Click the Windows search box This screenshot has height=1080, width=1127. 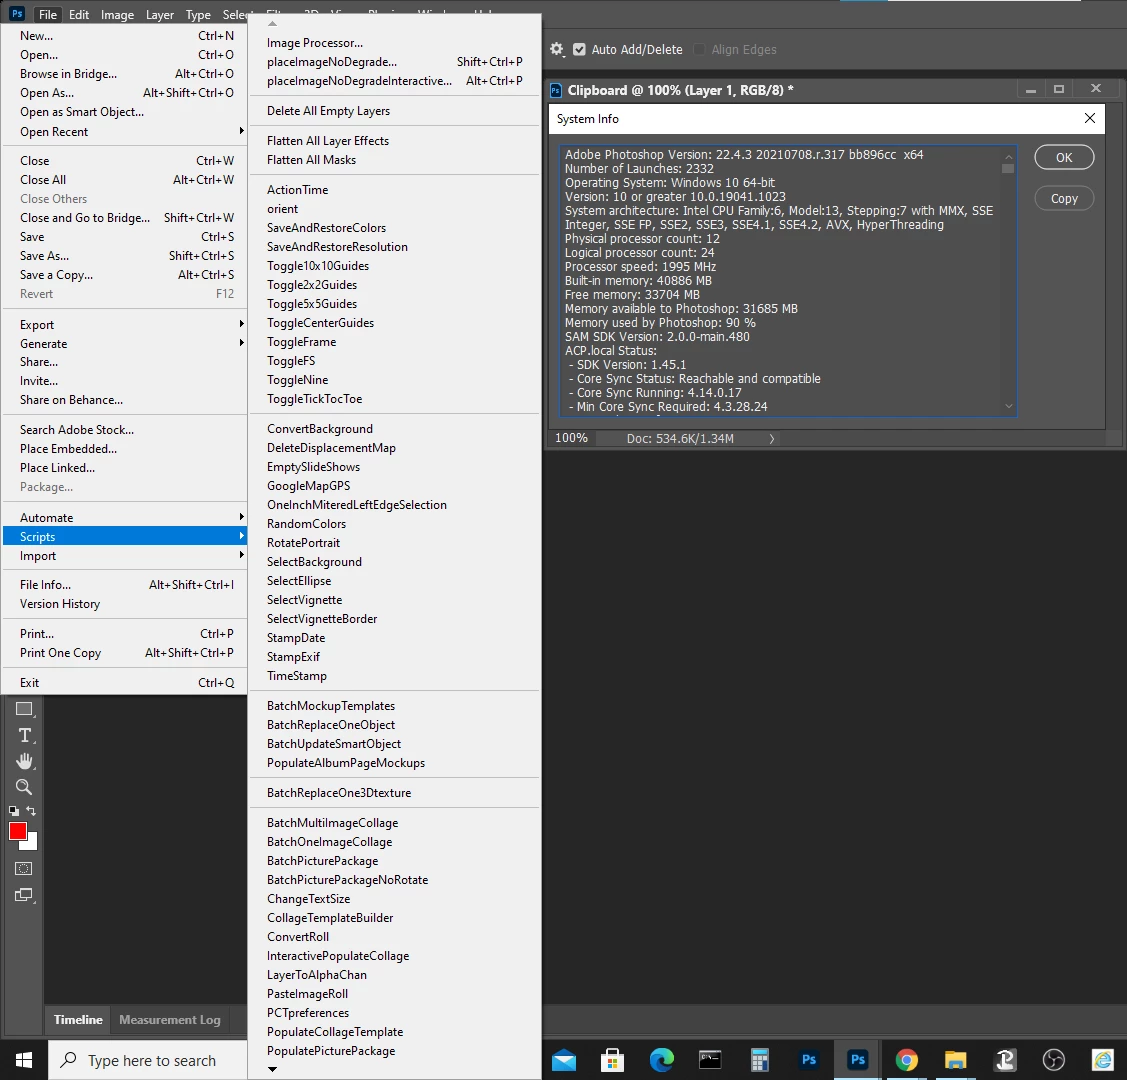click(x=149, y=1060)
